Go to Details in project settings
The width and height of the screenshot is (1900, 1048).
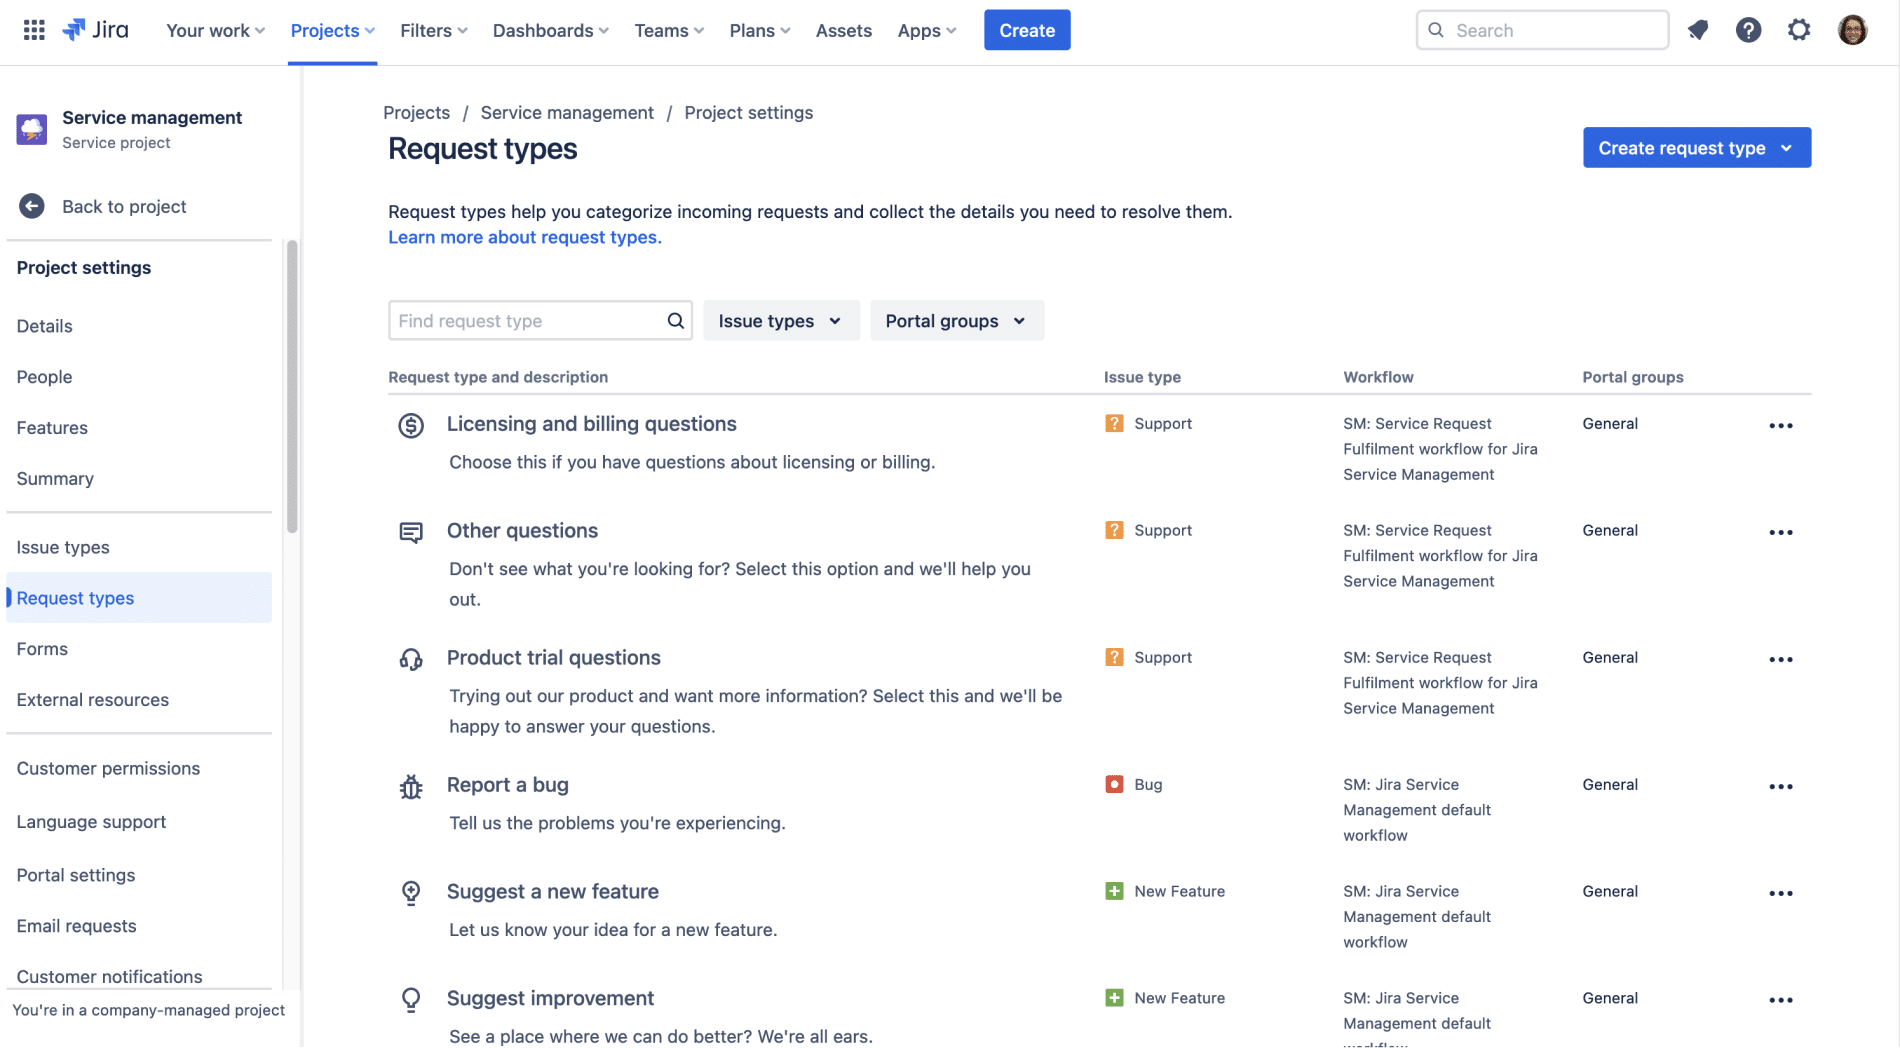(x=44, y=326)
